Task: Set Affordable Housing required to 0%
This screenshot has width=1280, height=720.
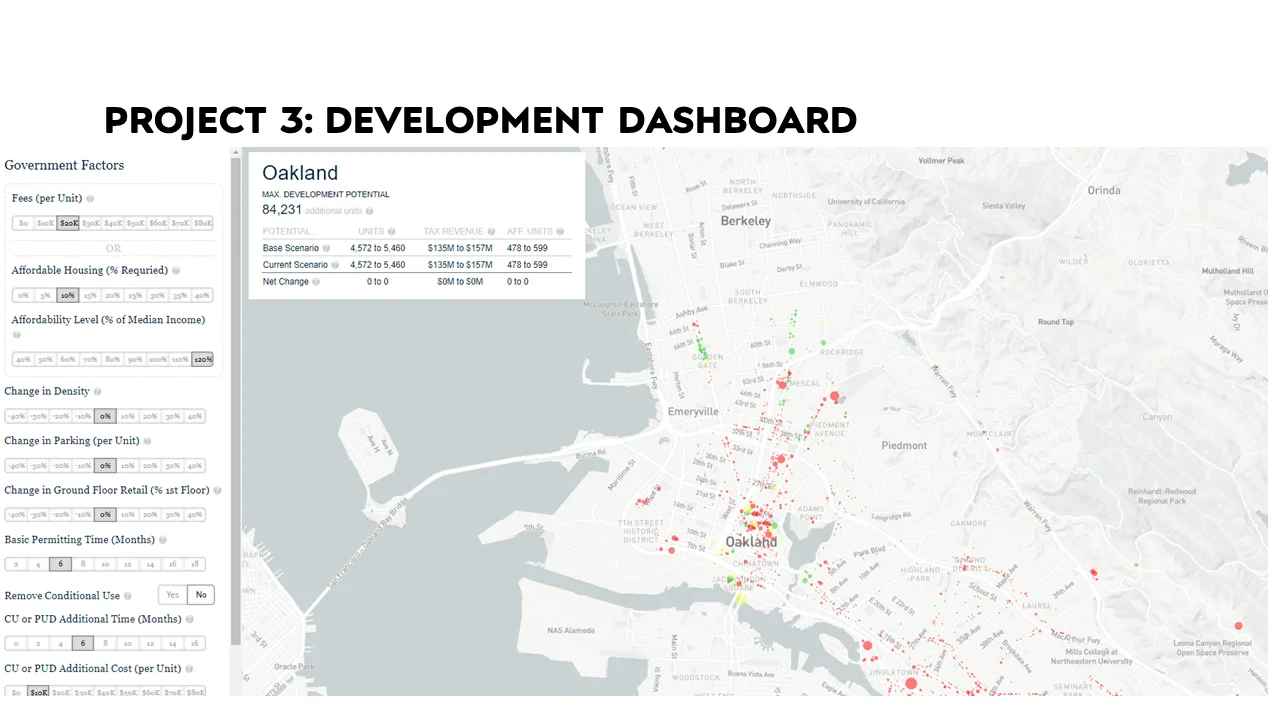Action: (x=23, y=295)
